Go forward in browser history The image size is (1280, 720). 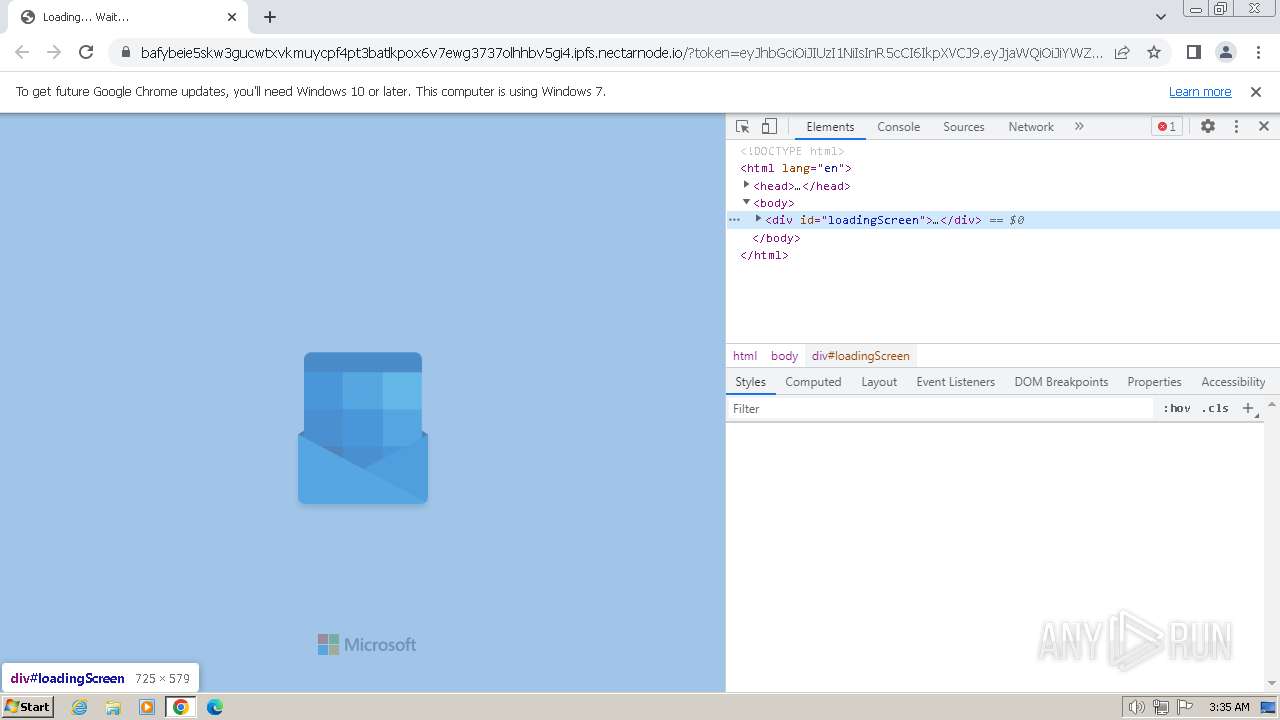54,52
